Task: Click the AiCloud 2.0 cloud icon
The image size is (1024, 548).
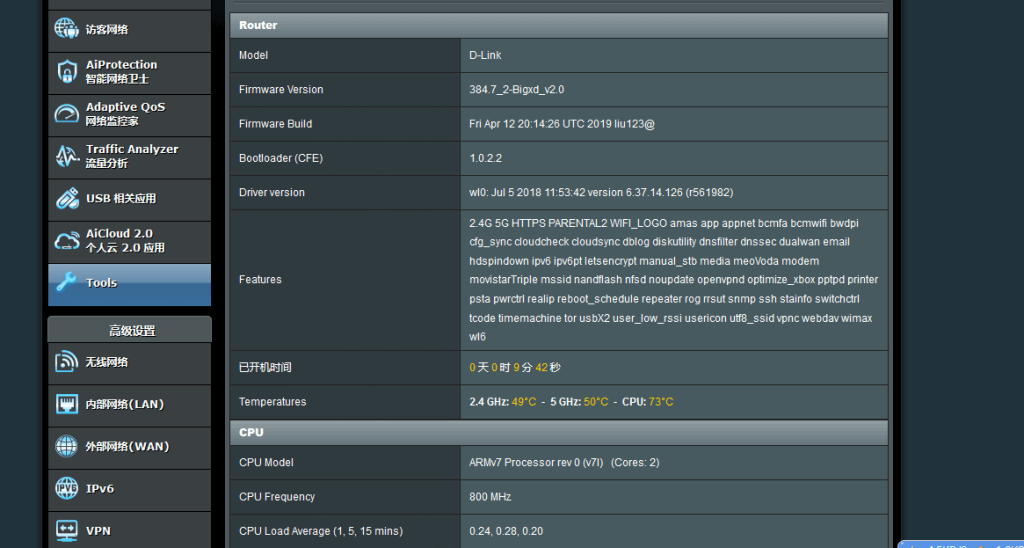Action: click(x=66, y=240)
